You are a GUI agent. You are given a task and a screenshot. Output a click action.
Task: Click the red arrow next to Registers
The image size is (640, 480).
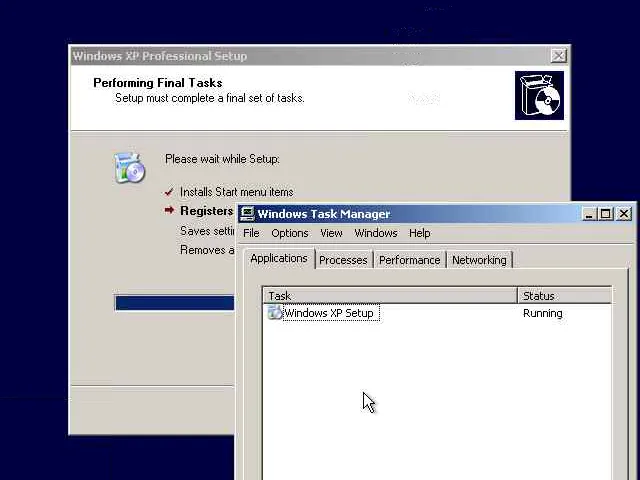pos(169,210)
